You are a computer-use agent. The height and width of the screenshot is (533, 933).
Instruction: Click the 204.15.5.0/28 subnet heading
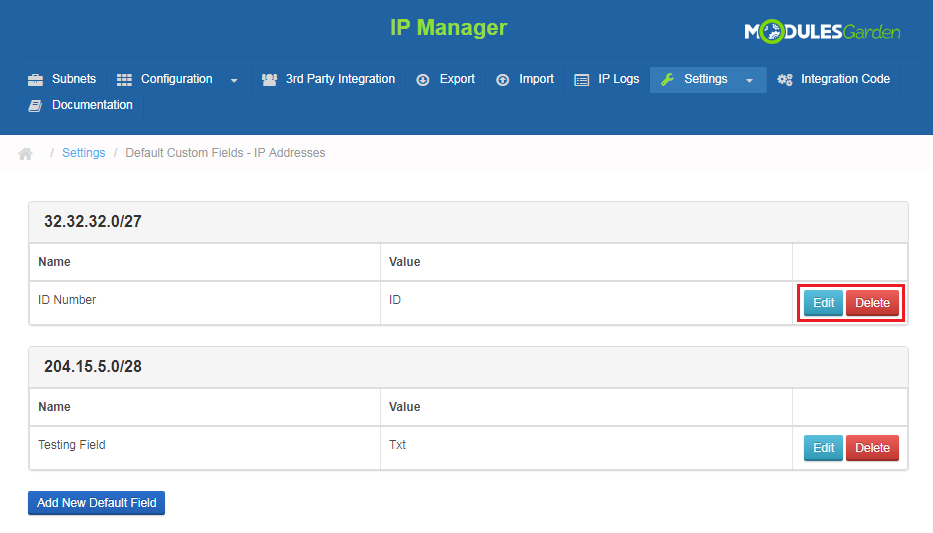coord(93,366)
